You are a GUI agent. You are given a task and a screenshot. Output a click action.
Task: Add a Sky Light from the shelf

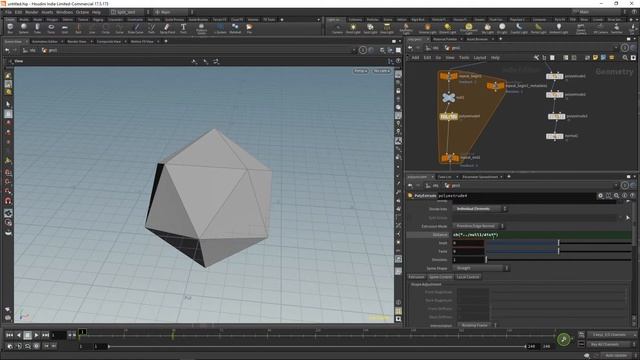pos(487,28)
